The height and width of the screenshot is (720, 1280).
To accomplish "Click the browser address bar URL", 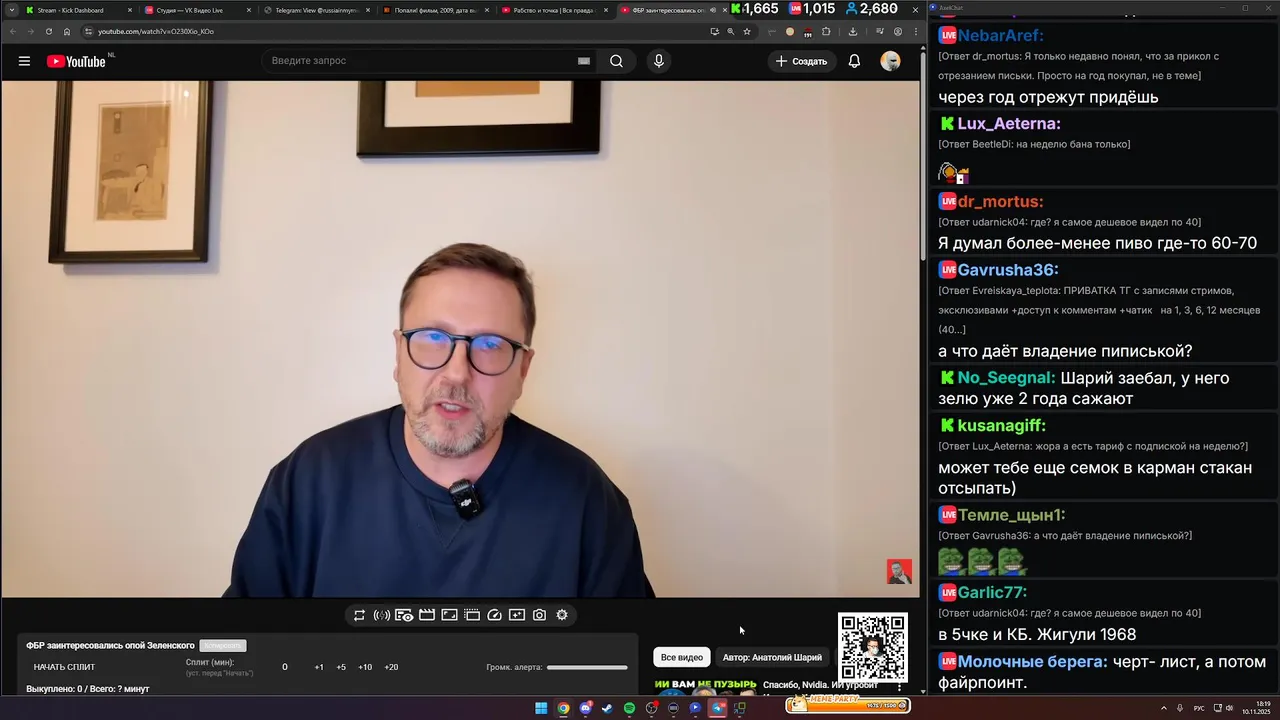I will click(x=156, y=31).
